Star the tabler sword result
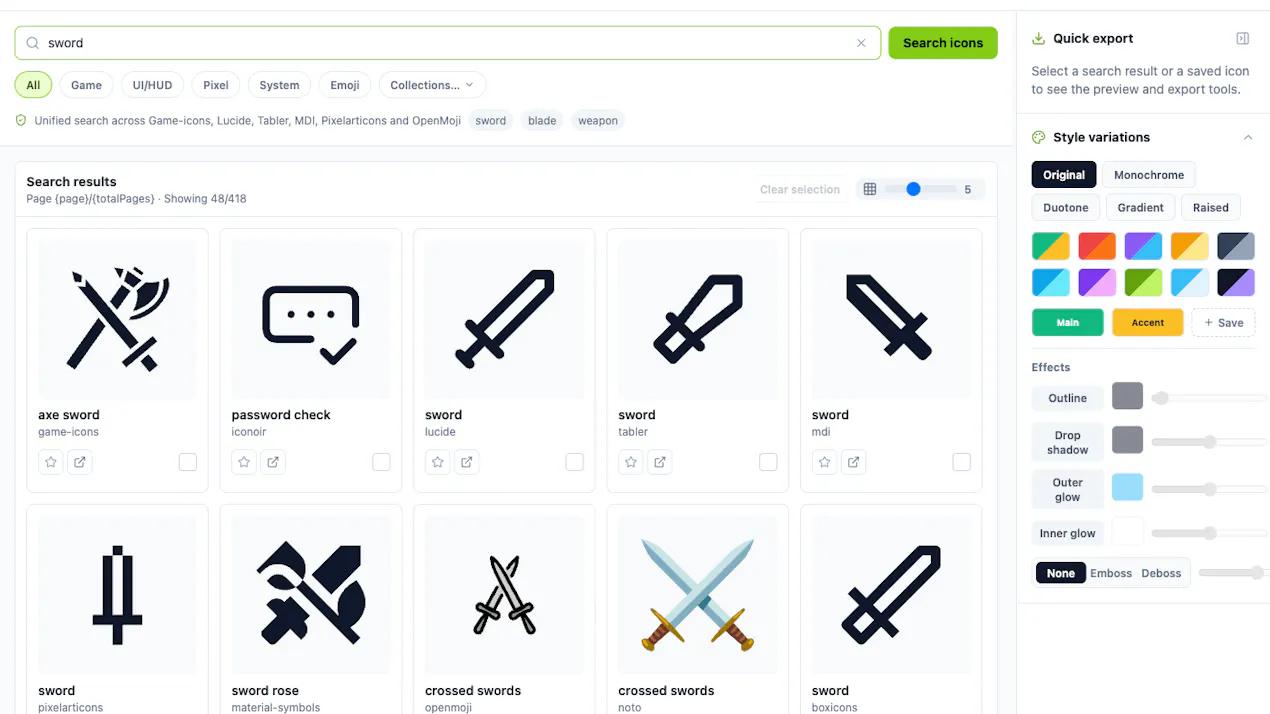Screen dimensions: 1270x714 [631, 462]
